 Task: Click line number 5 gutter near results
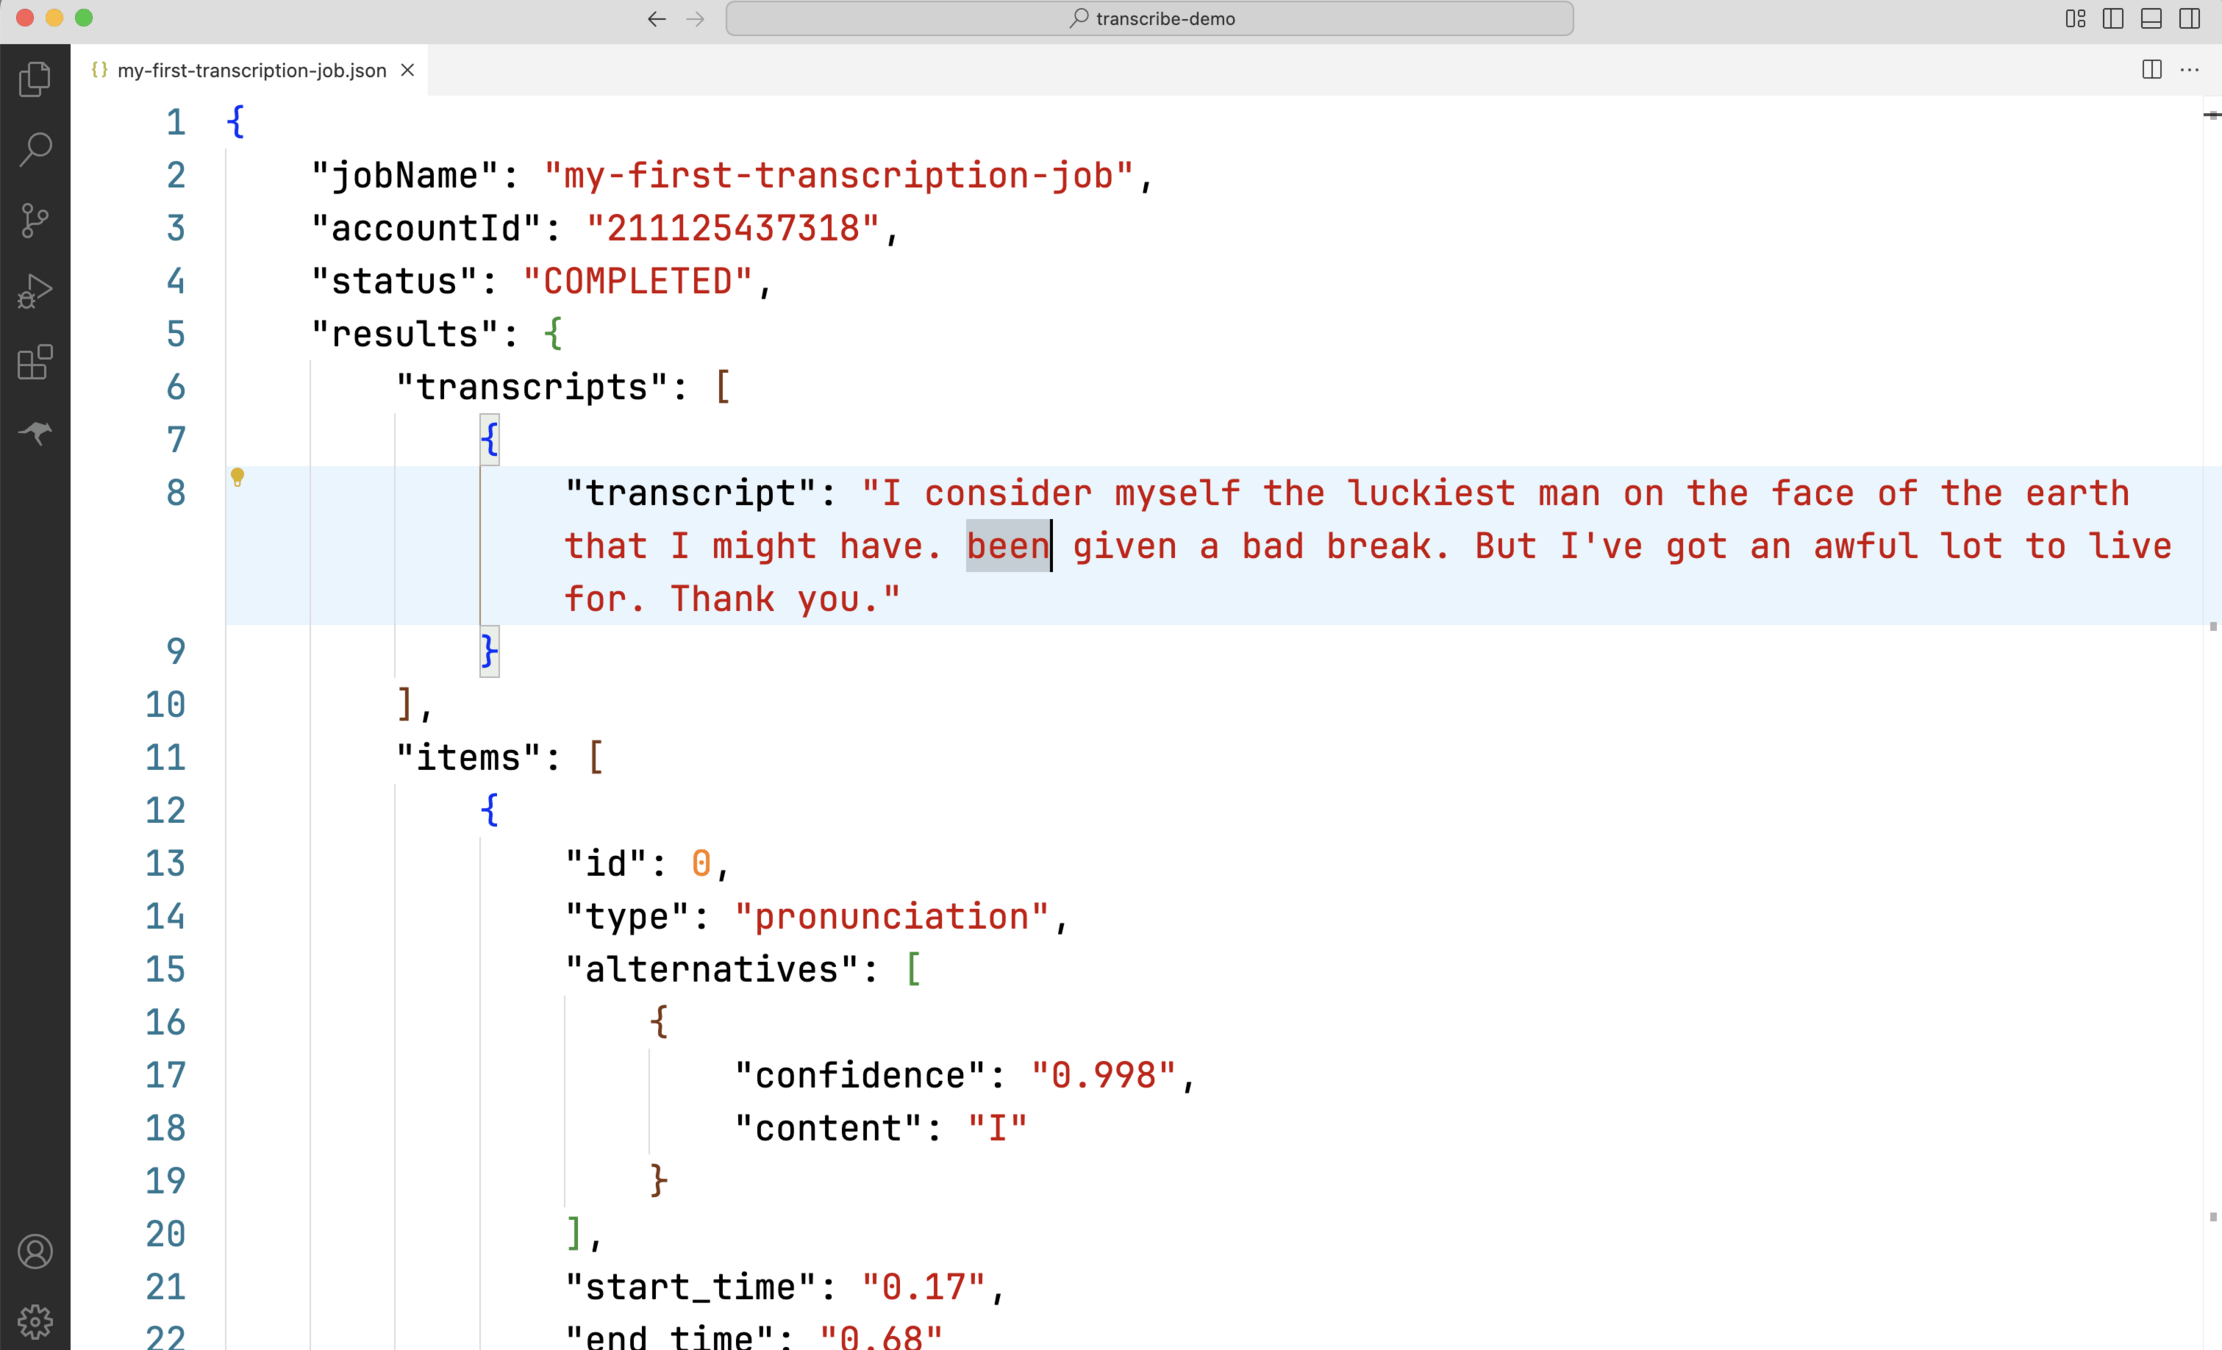[x=176, y=334]
